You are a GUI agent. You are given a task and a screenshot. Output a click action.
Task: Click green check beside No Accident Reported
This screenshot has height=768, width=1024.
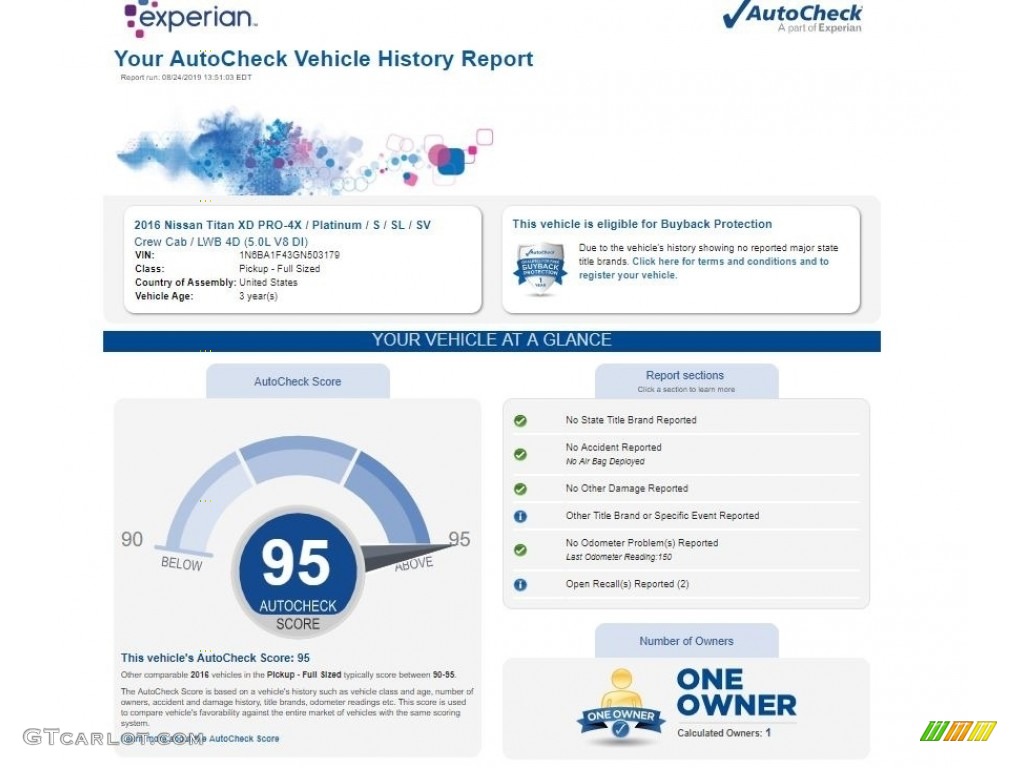click(x=520, y=454)
